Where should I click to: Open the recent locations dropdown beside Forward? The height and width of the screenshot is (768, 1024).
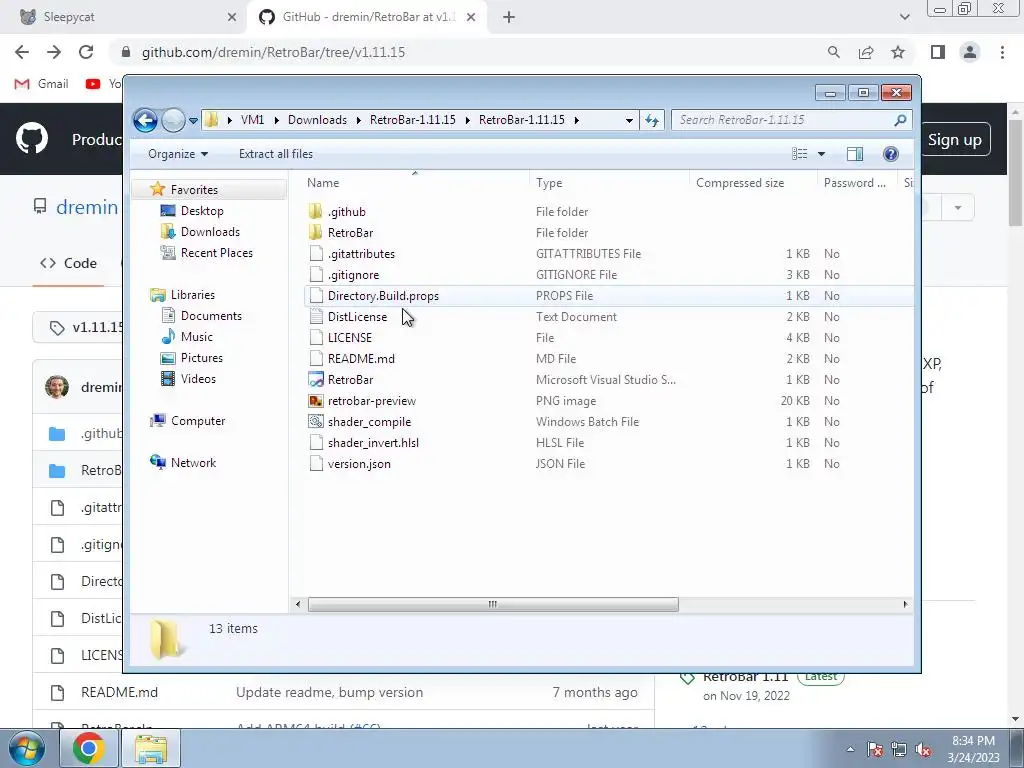193,121
